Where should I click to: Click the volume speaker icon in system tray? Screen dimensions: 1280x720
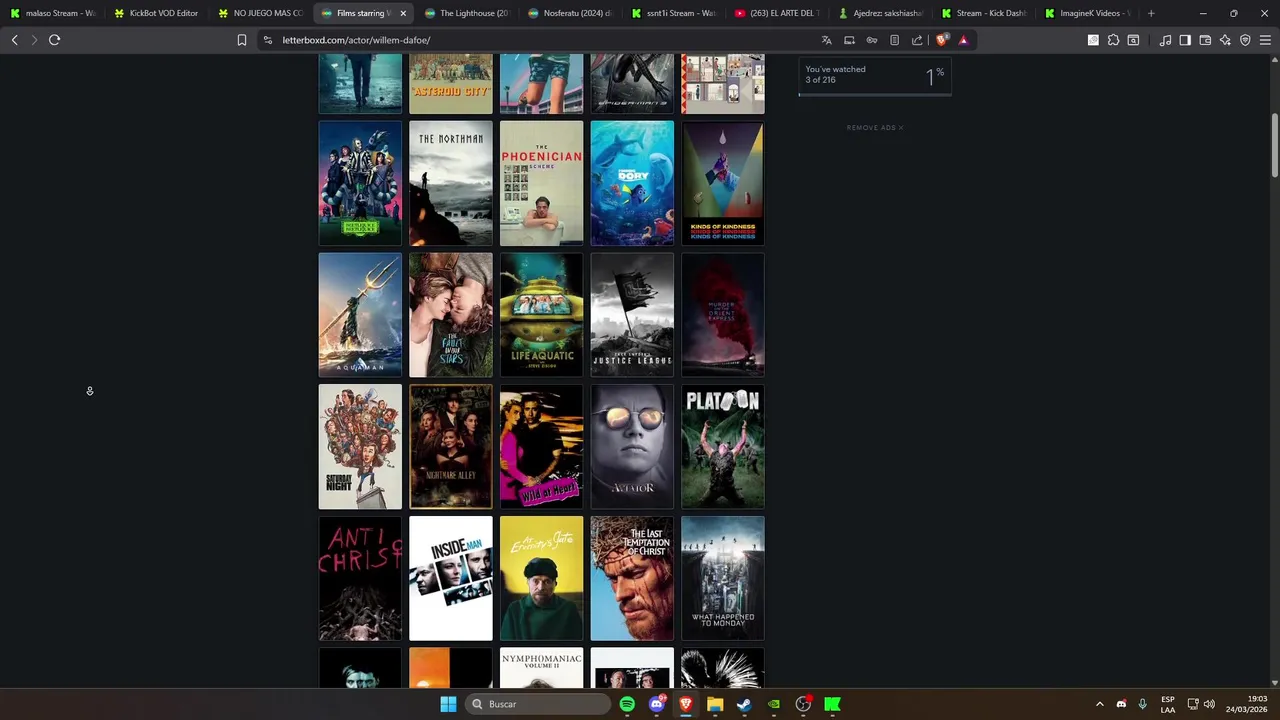pyautogui.click(x=1209, y=704)
